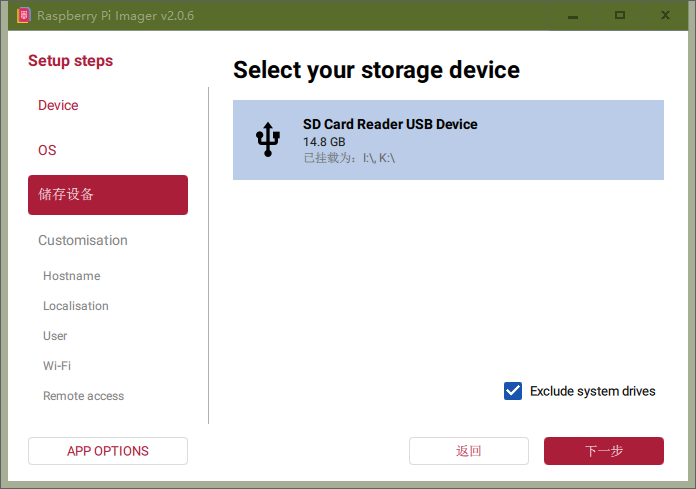This screenshot has width=696, height=489.
Task: Open the Customisation step
Action: click(83, 240)
